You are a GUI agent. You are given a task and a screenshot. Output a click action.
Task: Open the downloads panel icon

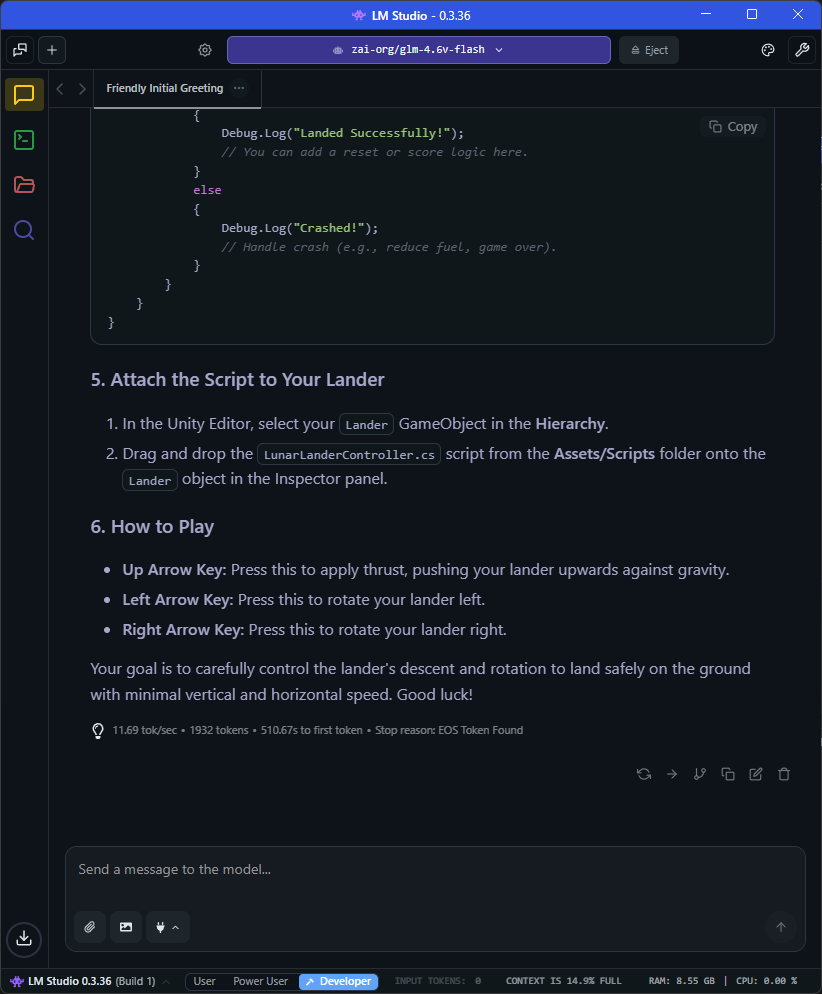(24, 939)
